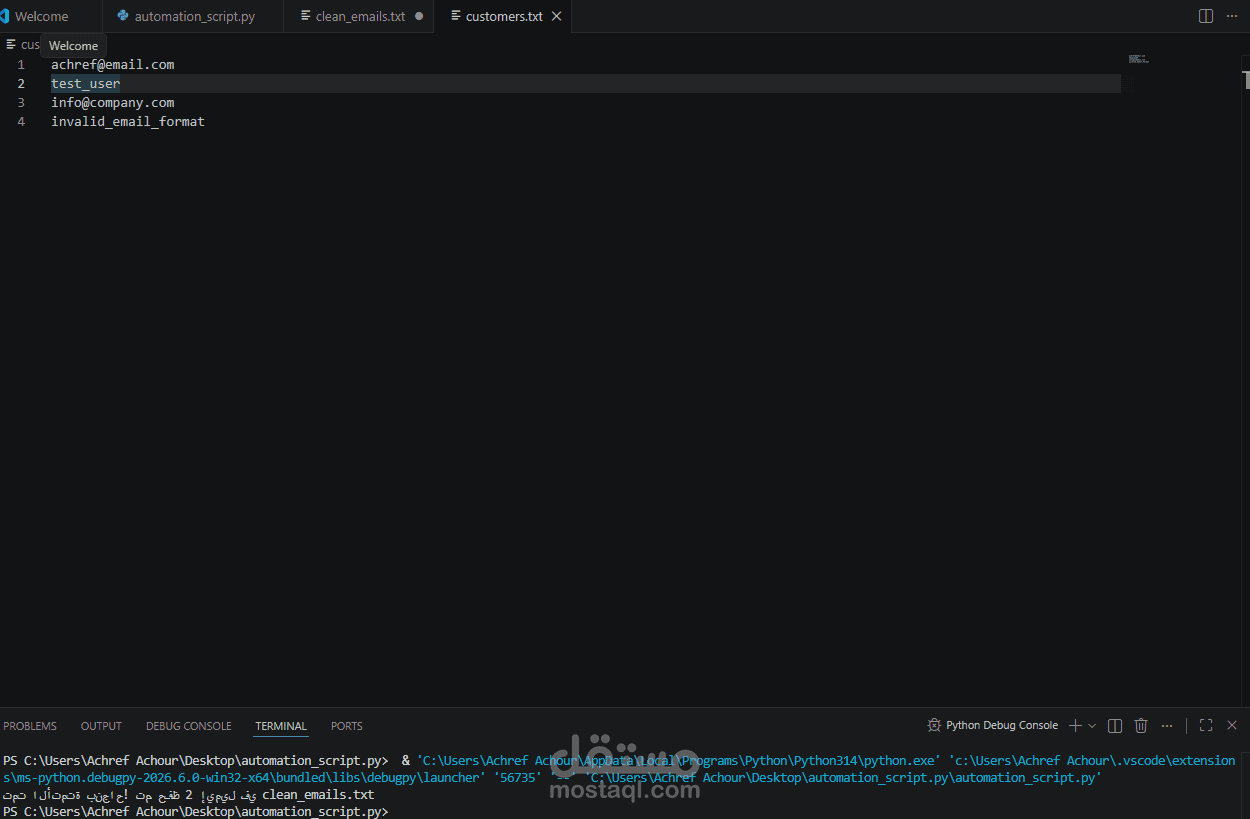Switch to the DEBUG CONSOLE tab

189,726
